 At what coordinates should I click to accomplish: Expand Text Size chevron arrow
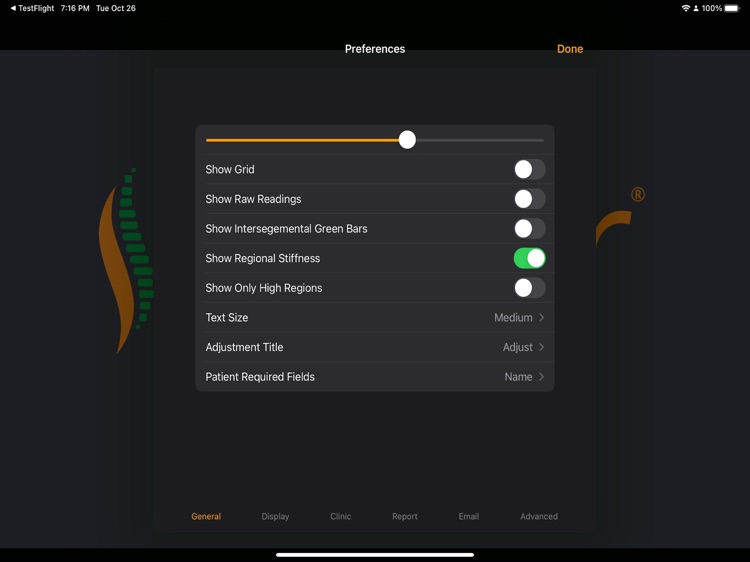541,318
